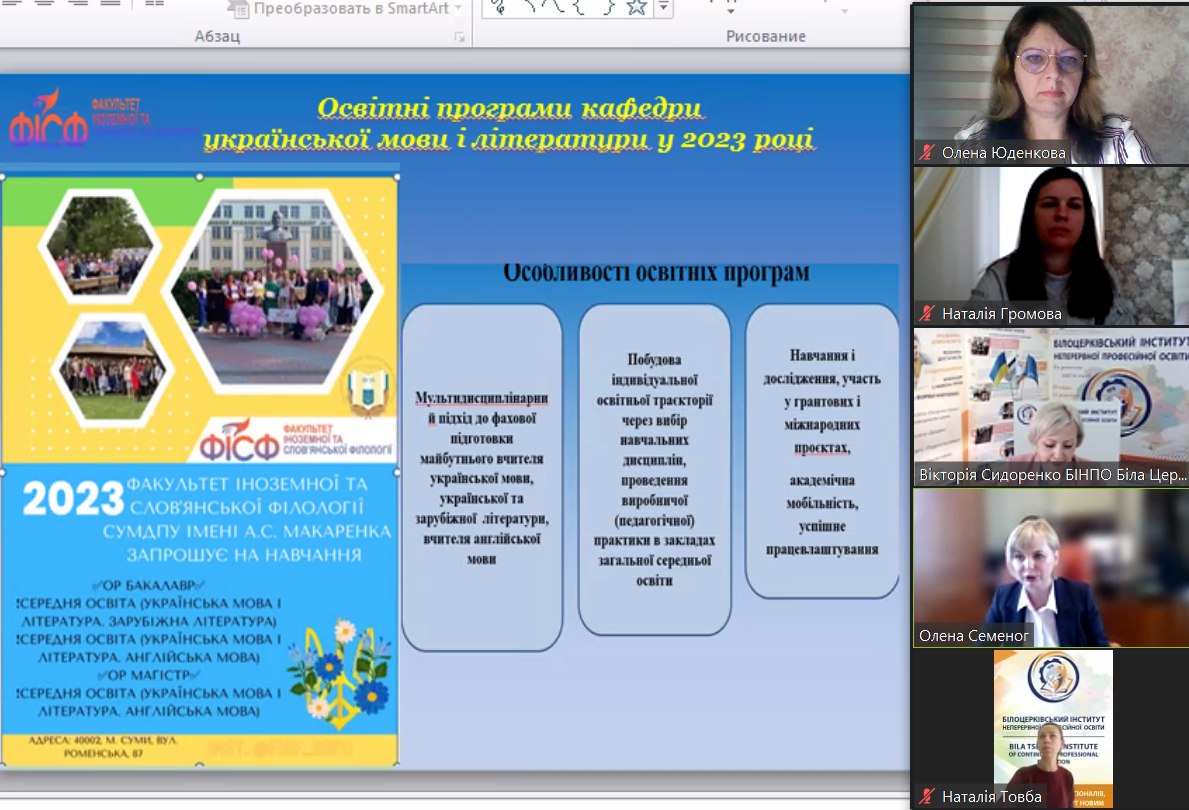Expand the shapes gallery with More arrow
The width and height of the screenshot is (1189, 810).
tap(663, 9)
